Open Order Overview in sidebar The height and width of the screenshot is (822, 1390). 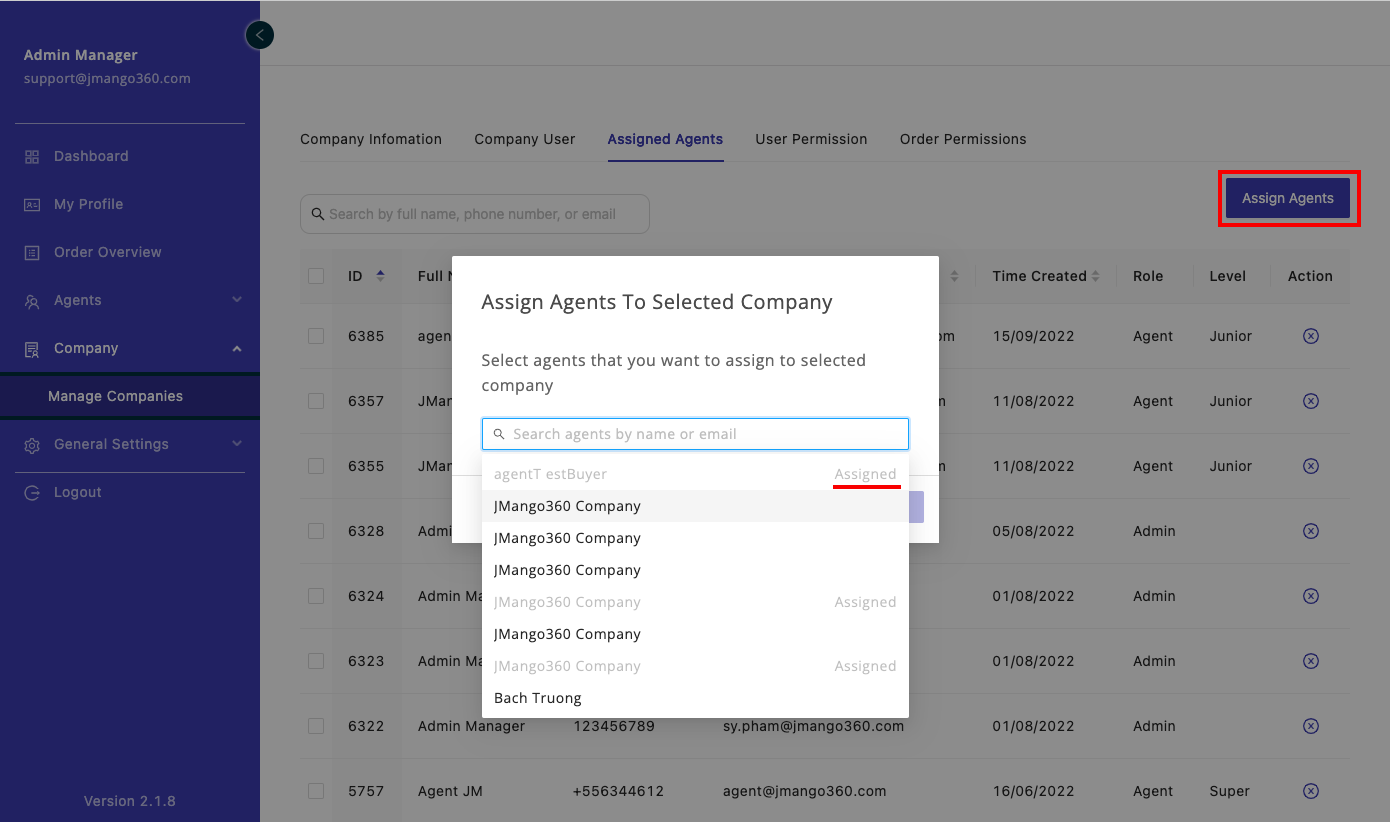[x=107, y=252]
